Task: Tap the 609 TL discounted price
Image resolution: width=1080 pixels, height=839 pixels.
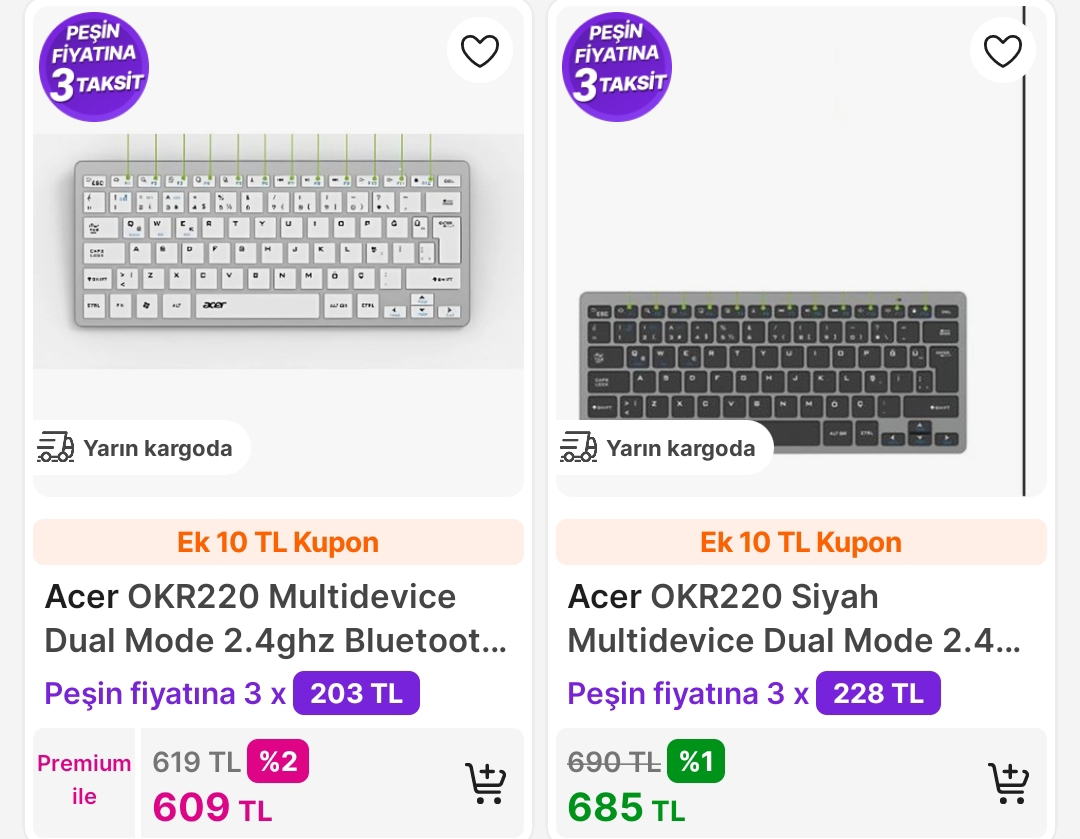Action: (212, 807)
